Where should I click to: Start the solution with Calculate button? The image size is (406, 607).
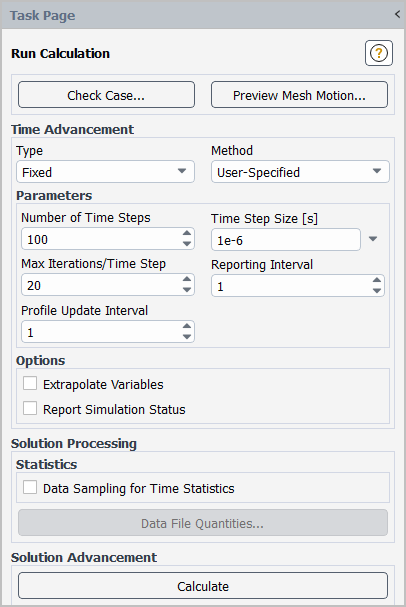[203, 586]
